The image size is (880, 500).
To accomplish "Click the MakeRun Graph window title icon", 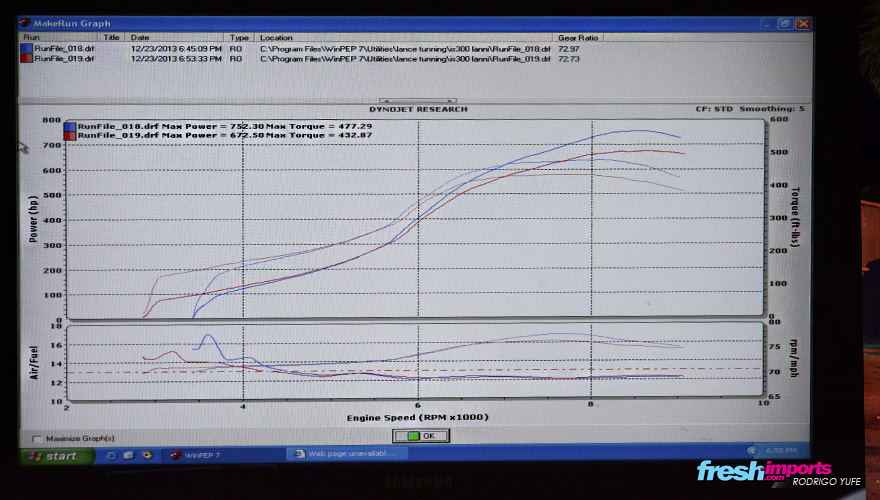I will click(x=27, y=23).
